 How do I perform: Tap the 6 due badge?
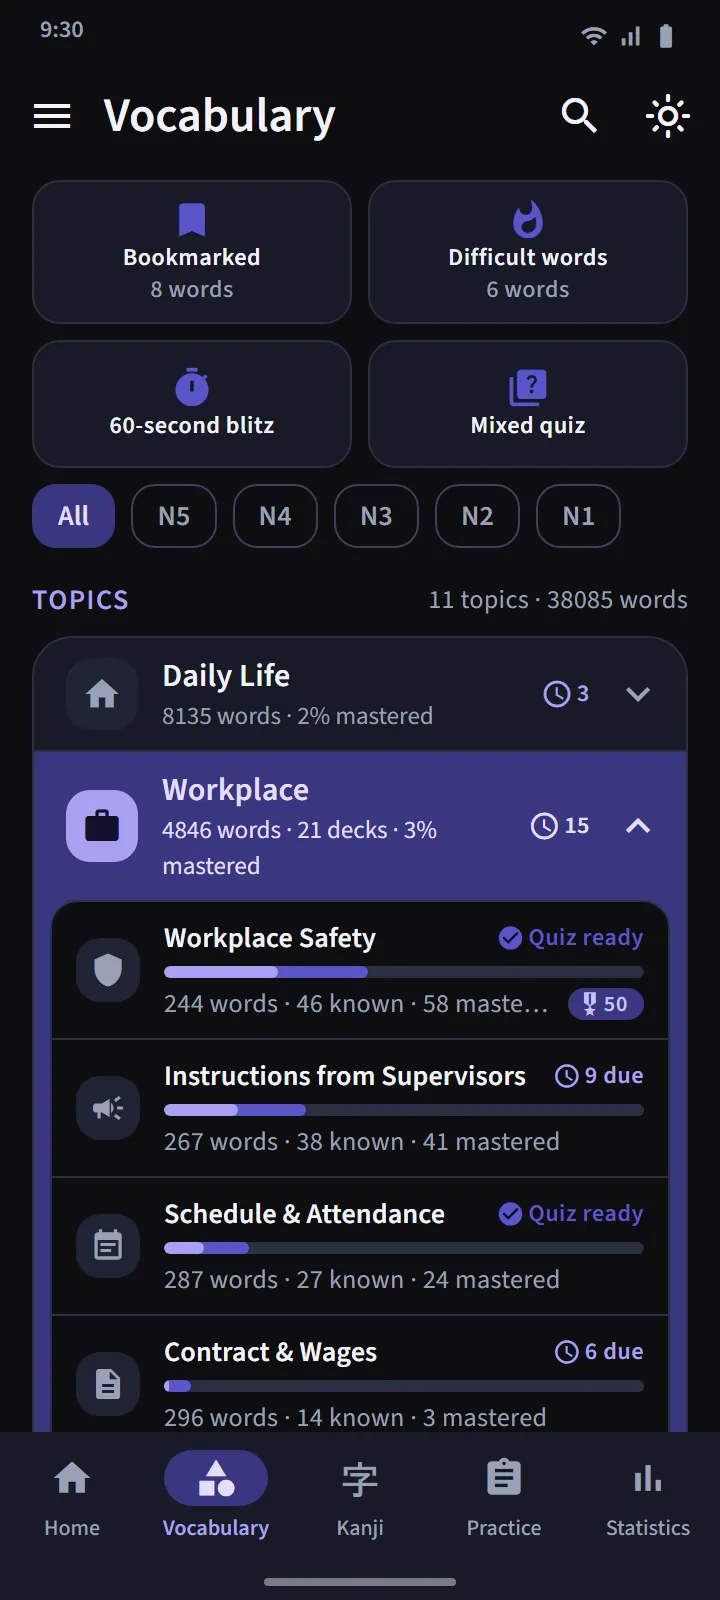pyautogui.click(x=599, y=1351)
